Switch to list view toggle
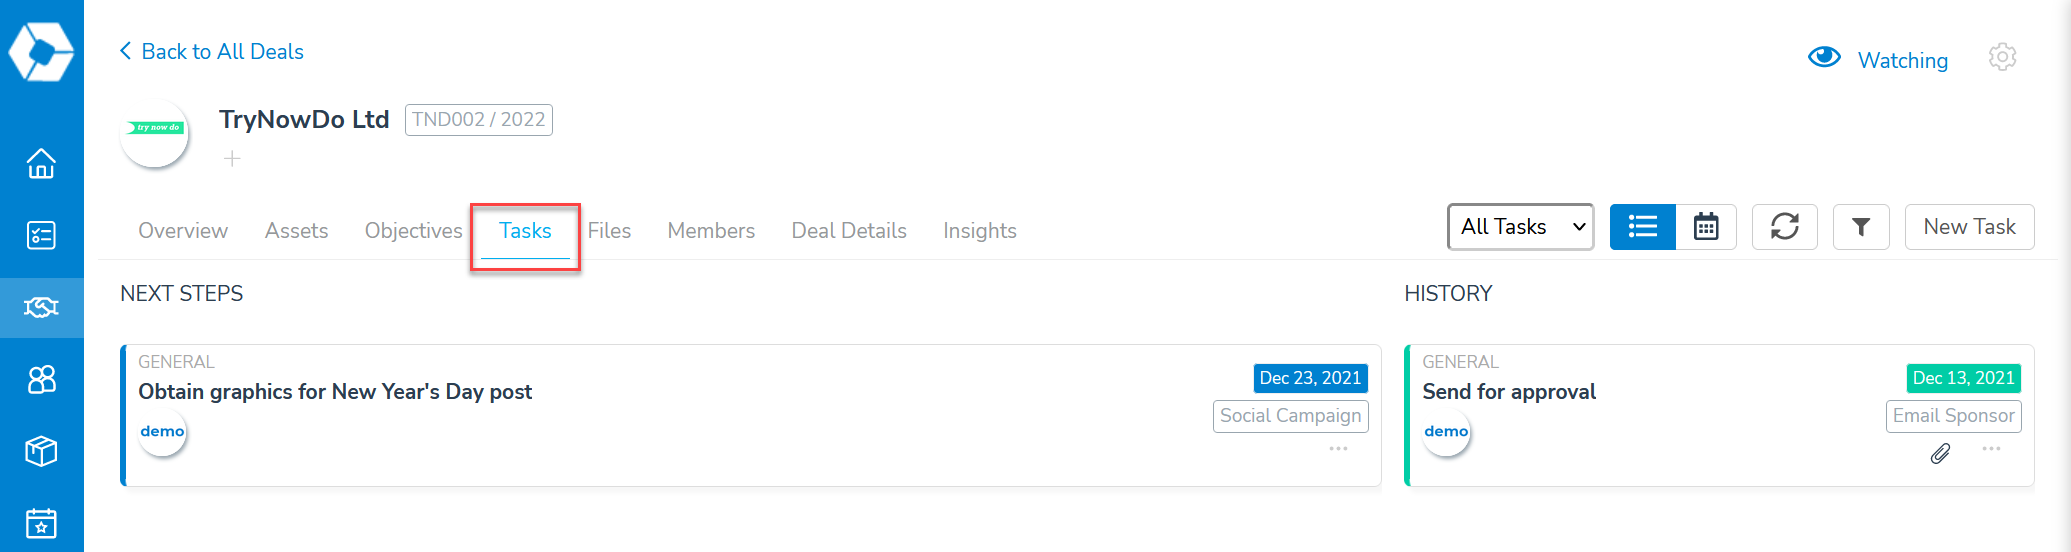2071x552 pixels. pos(1643,227)
